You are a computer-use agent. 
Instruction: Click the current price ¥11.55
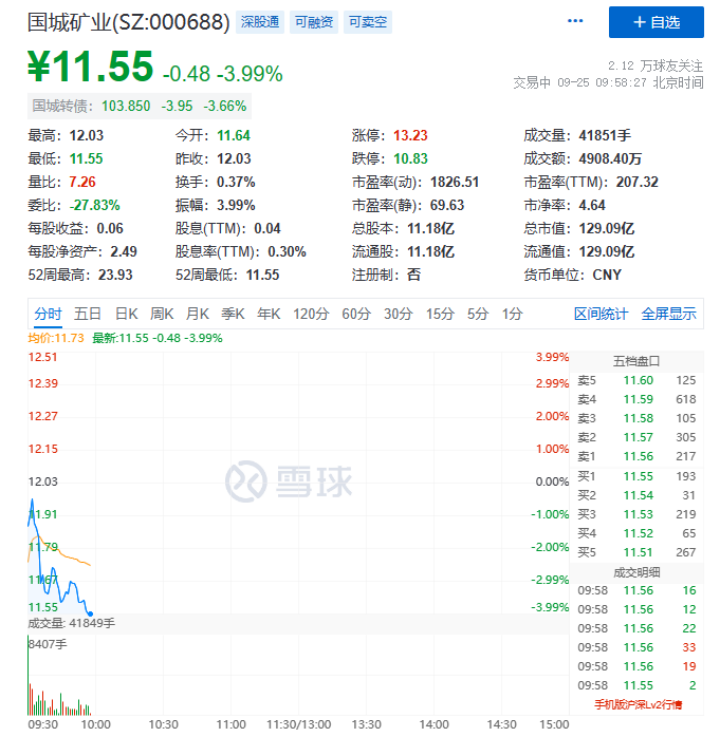click(90, 66)
